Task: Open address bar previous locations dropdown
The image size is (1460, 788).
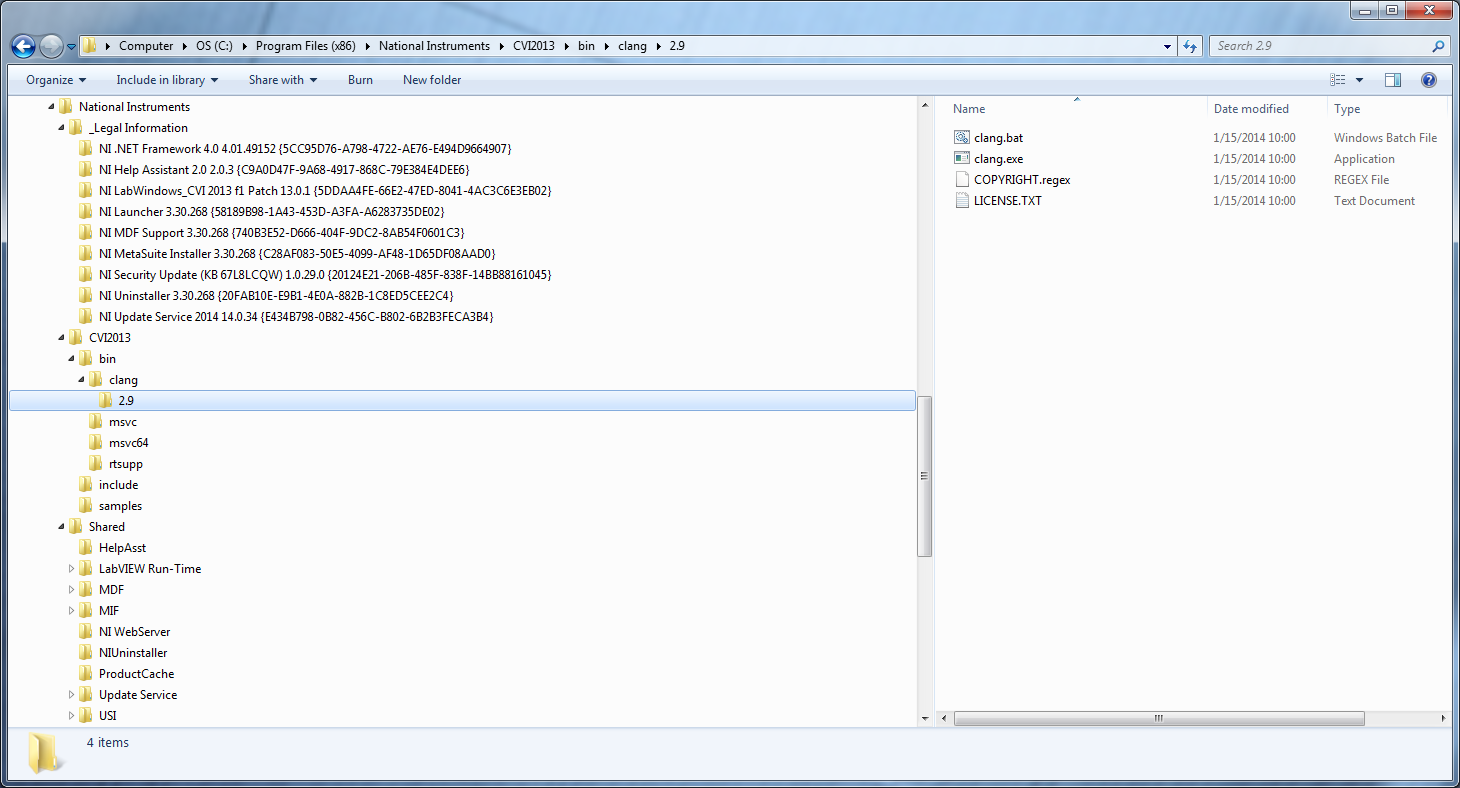Action: [1168, 46]
